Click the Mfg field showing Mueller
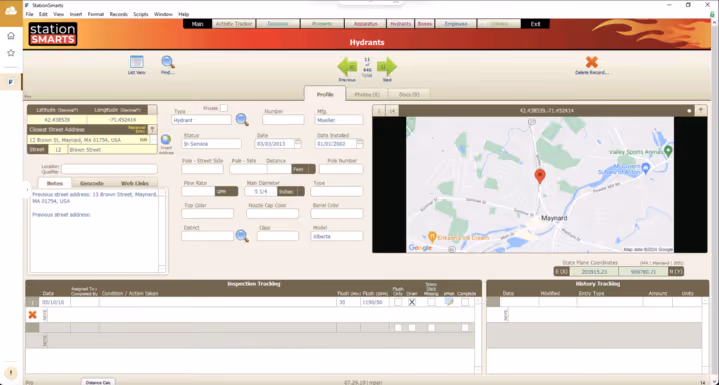The width and height of the screenshot is (719, 385). pyautogui.click(x=339, y=120)
